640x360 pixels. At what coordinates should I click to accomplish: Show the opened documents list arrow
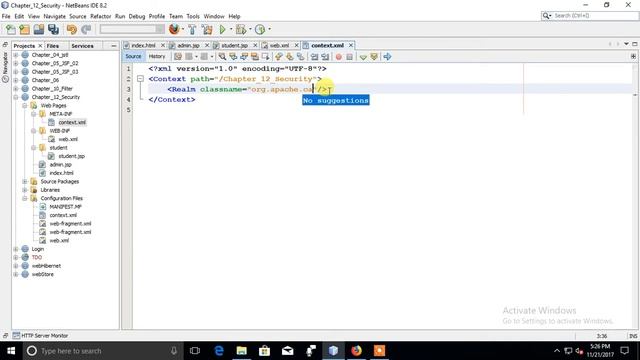tap(626, 44)
